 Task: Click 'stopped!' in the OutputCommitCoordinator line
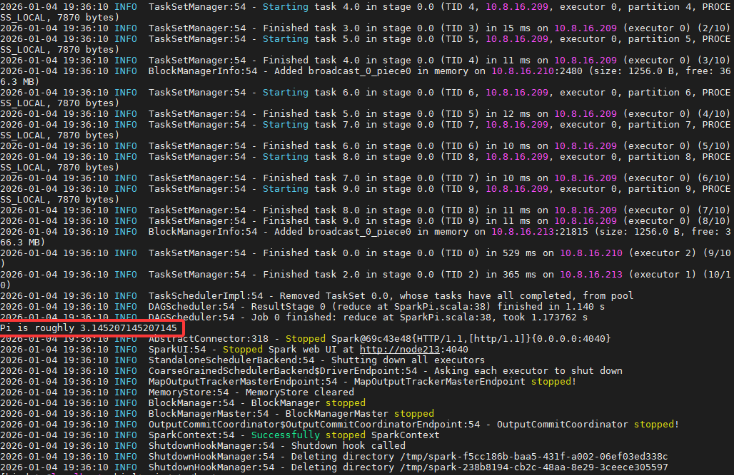656,425
